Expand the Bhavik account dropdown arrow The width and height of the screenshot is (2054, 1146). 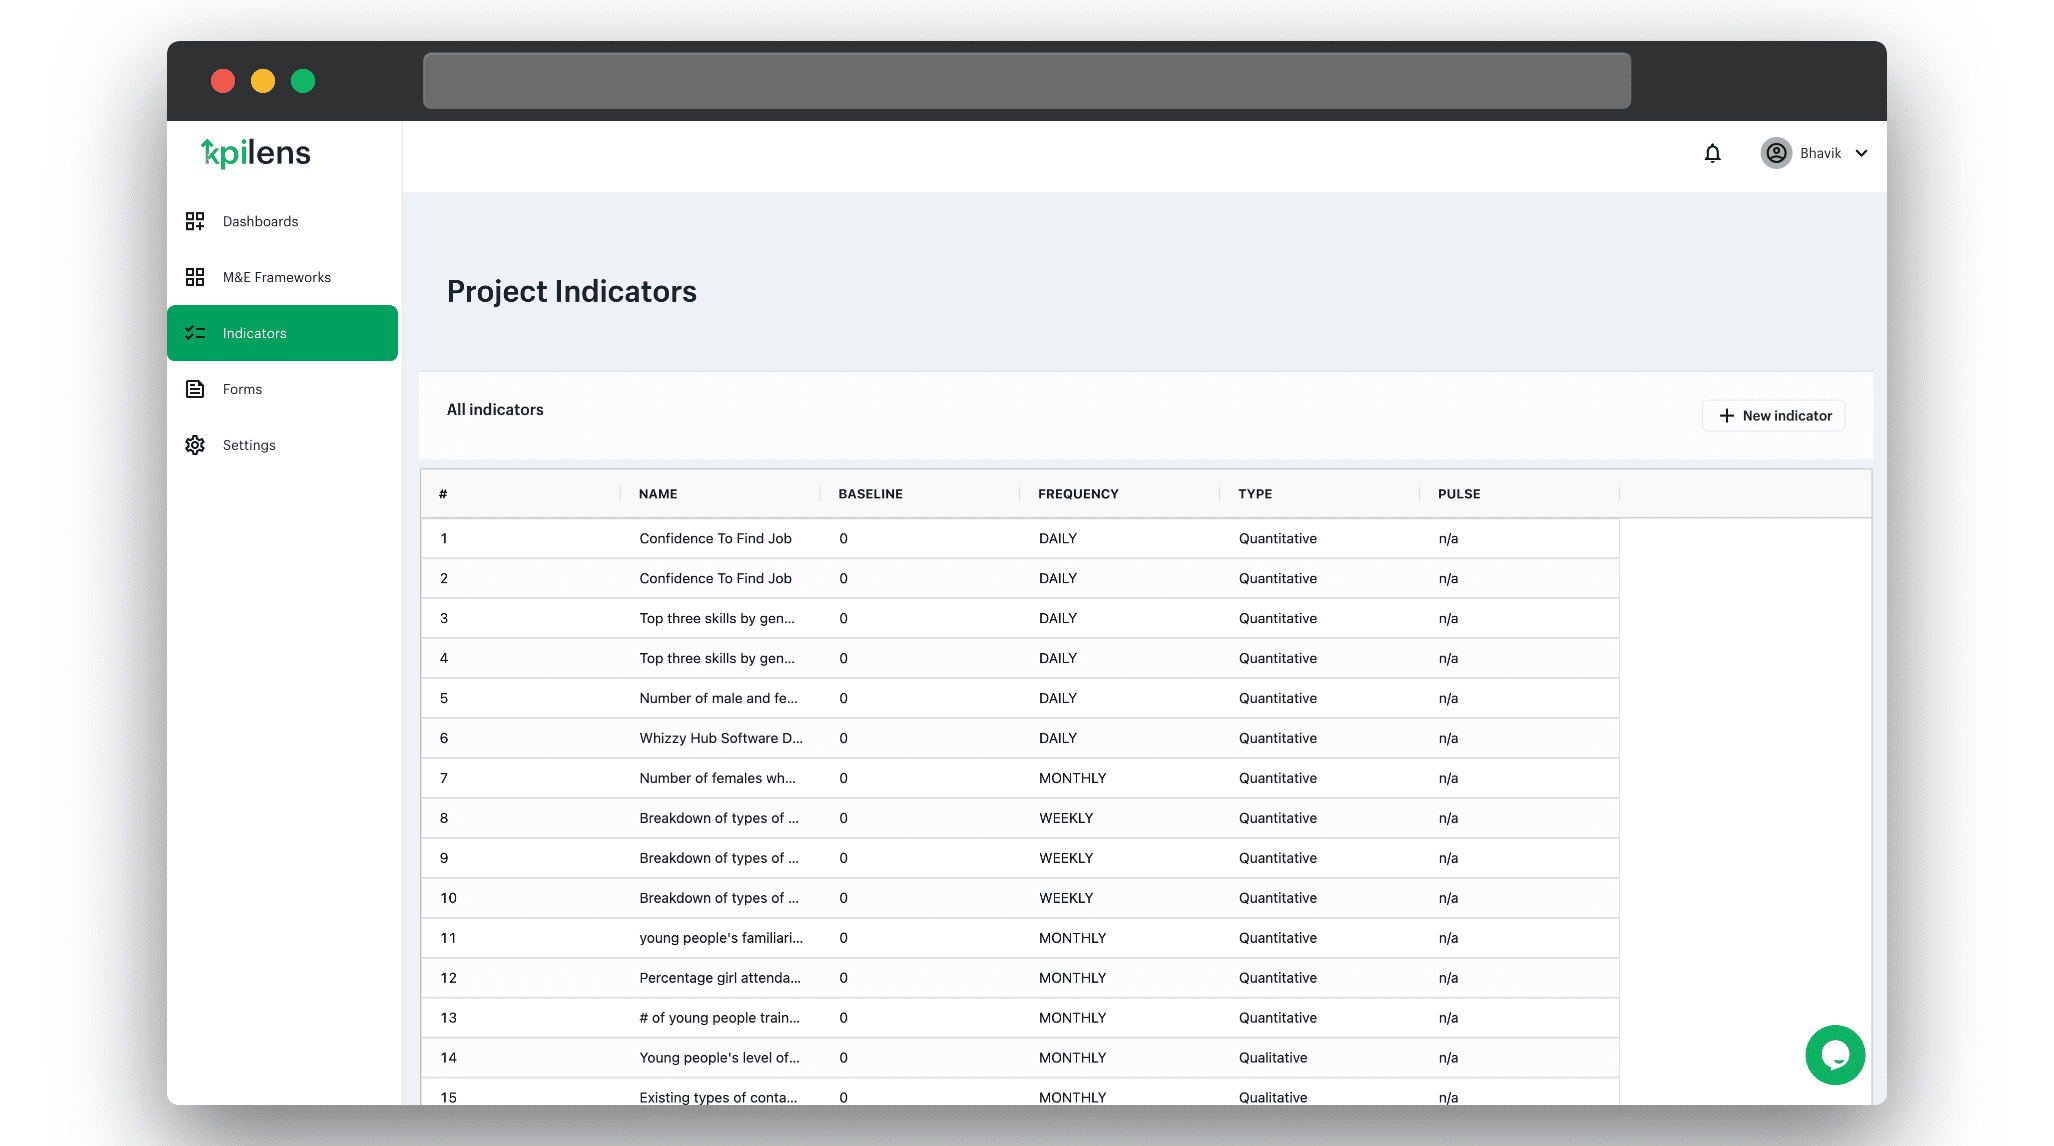click(x=1861, y=153)
